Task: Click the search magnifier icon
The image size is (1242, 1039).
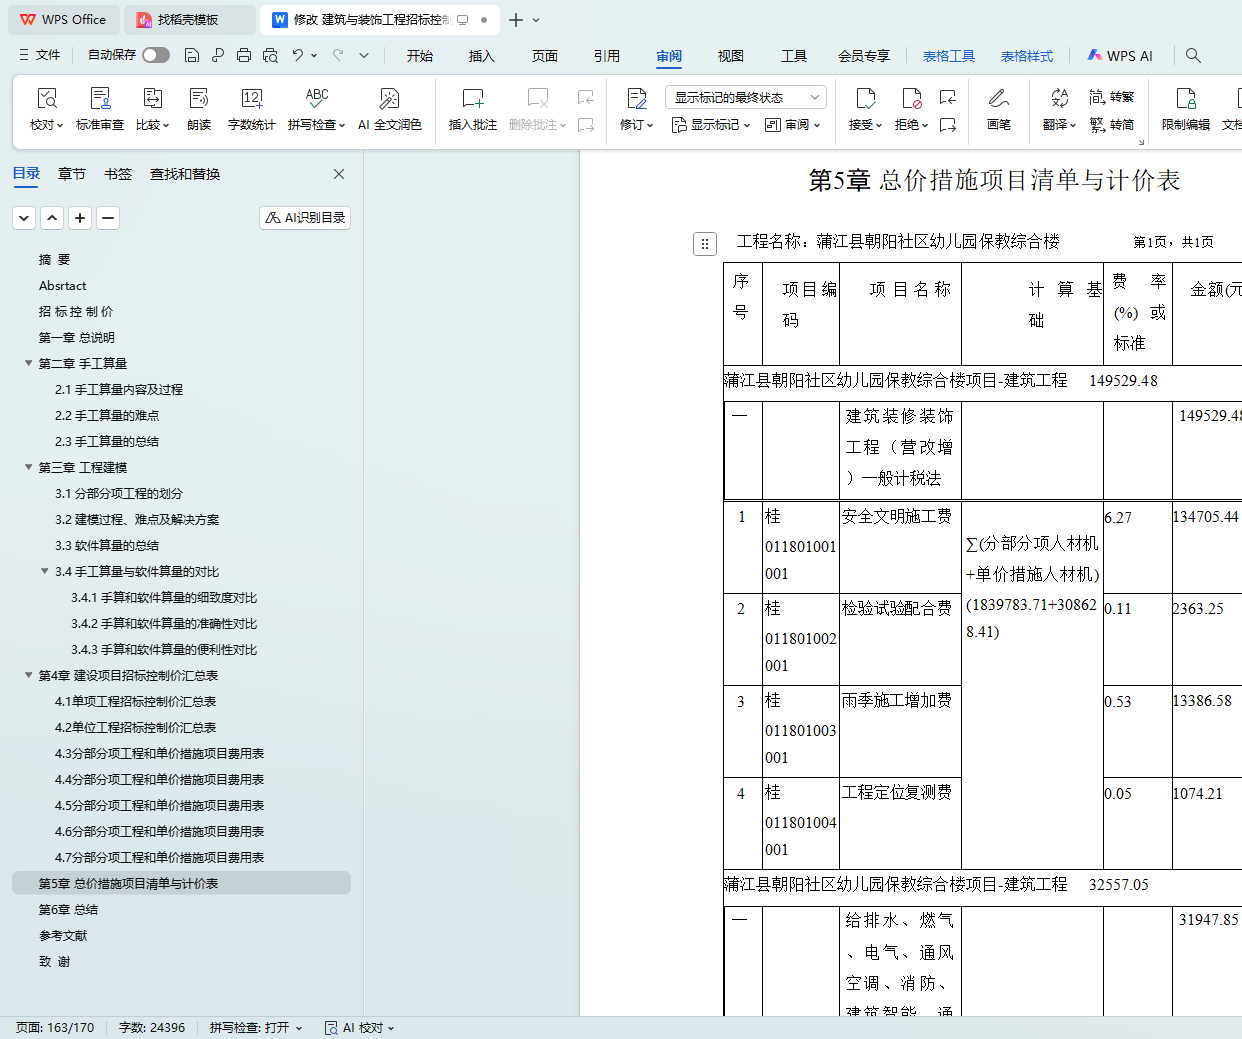Action: [1193, 56]
